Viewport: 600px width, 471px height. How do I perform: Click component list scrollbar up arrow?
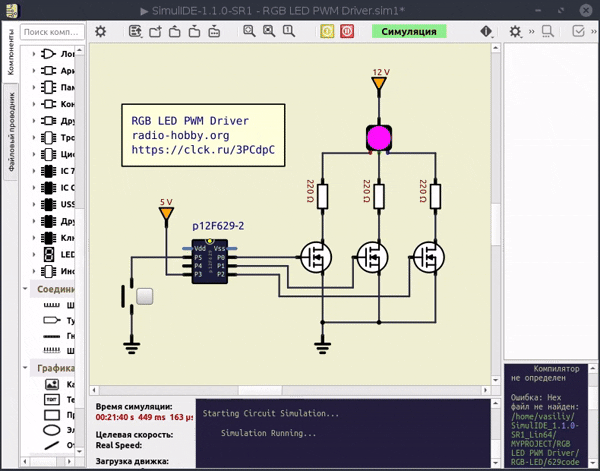[79, 50]
